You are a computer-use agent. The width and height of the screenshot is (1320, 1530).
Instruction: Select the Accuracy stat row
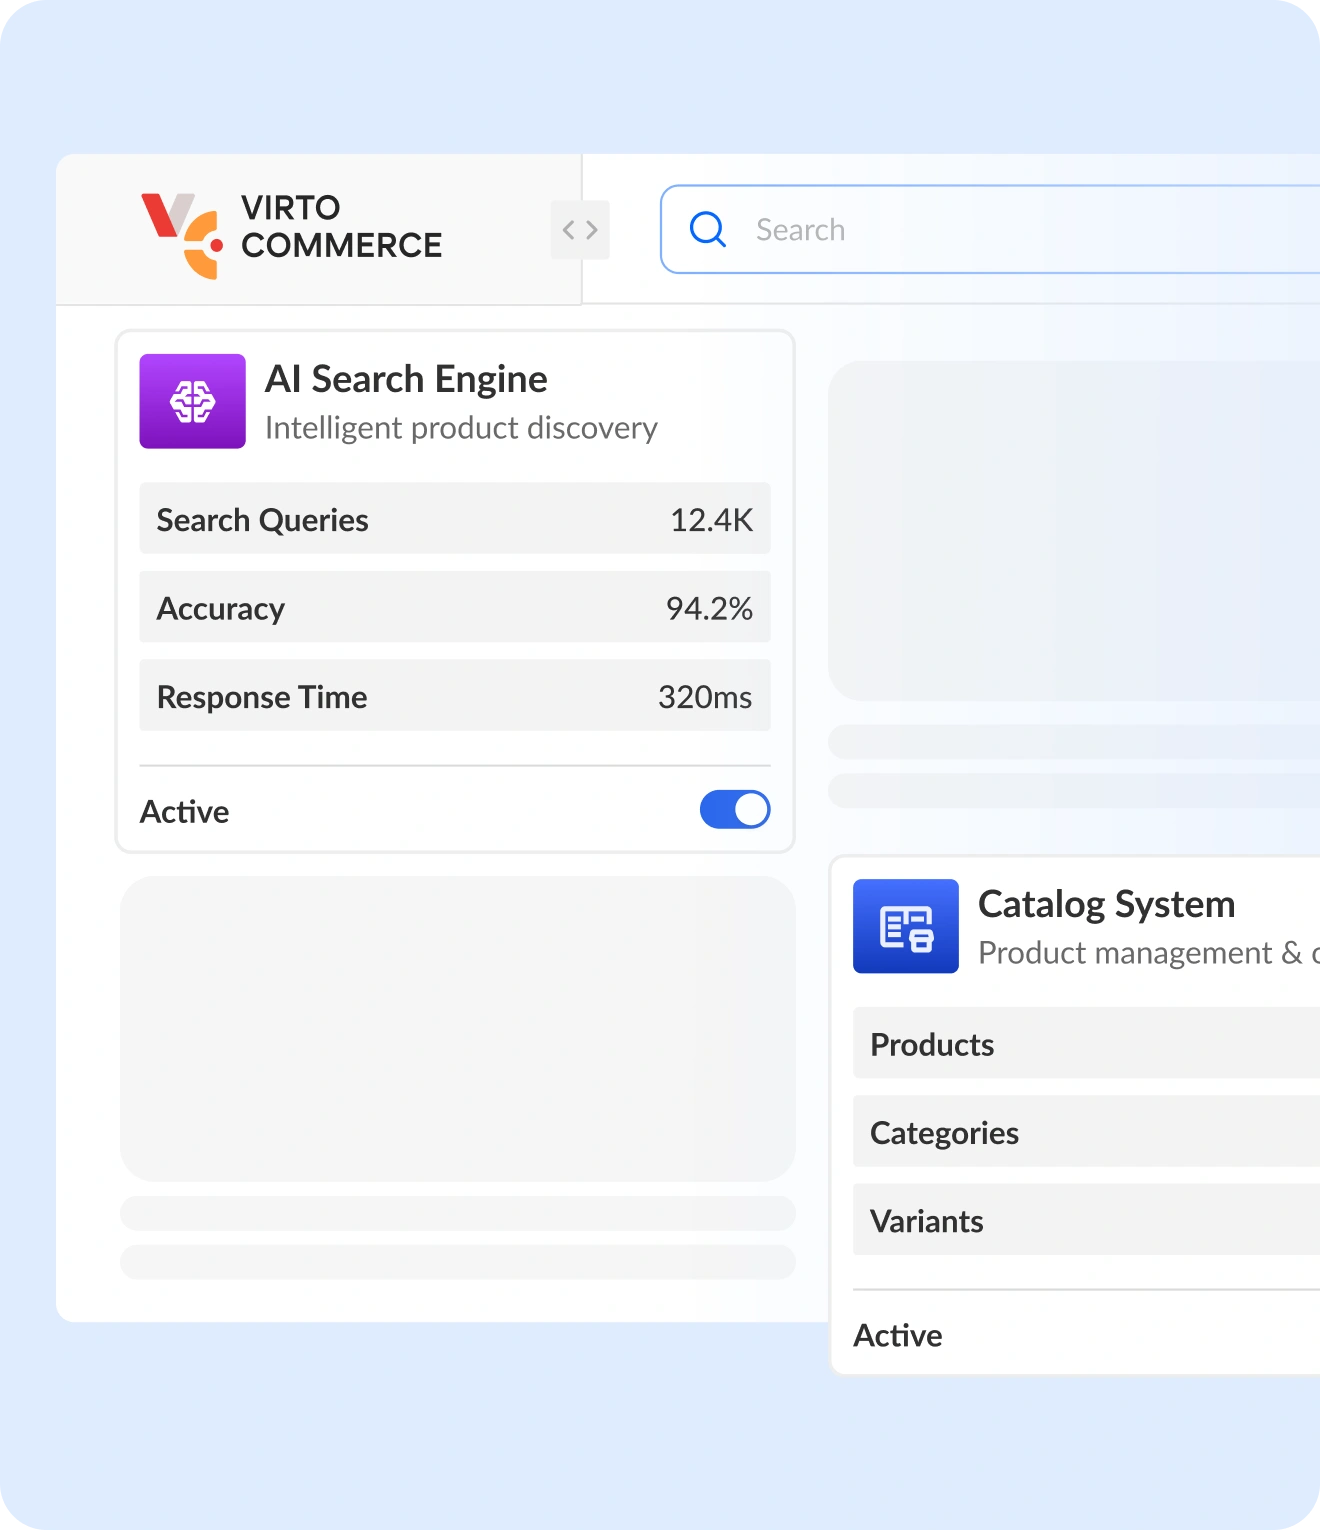pyautogui.click(x=455, y=607)
